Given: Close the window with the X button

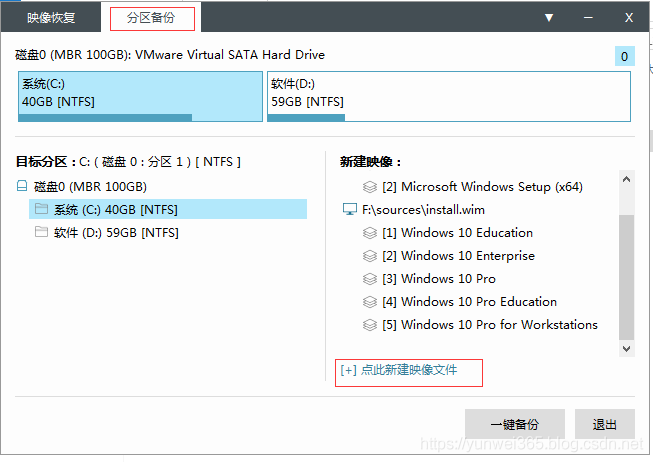Looking at the screenshot, I should 628,17.
